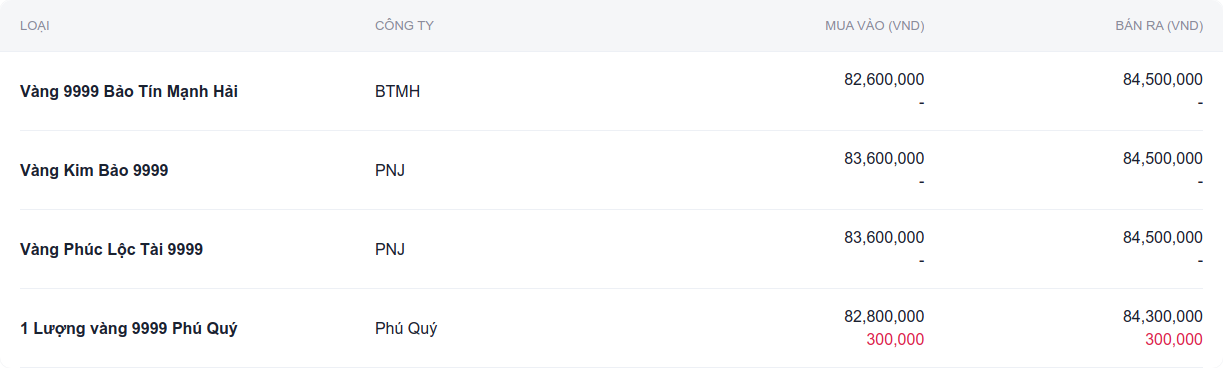Select the CÔNG TY column header
The image size is (1223, 368).
pyautogui.click(x=404, y=26)
